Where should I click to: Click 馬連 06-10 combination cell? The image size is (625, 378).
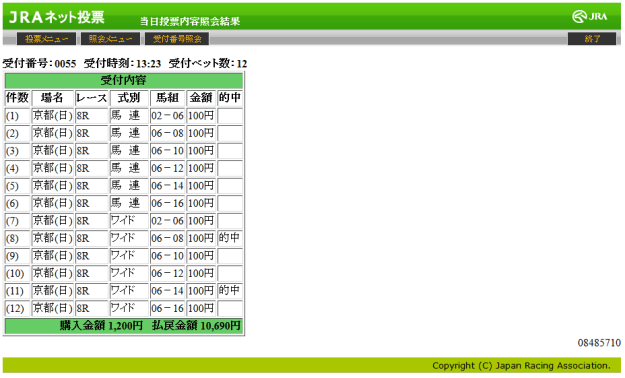coord(167,151)
